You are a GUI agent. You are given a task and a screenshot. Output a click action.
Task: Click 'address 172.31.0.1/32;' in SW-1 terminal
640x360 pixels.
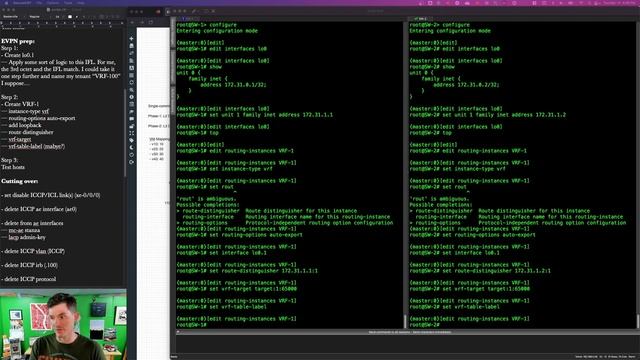[x=233, y=85]
